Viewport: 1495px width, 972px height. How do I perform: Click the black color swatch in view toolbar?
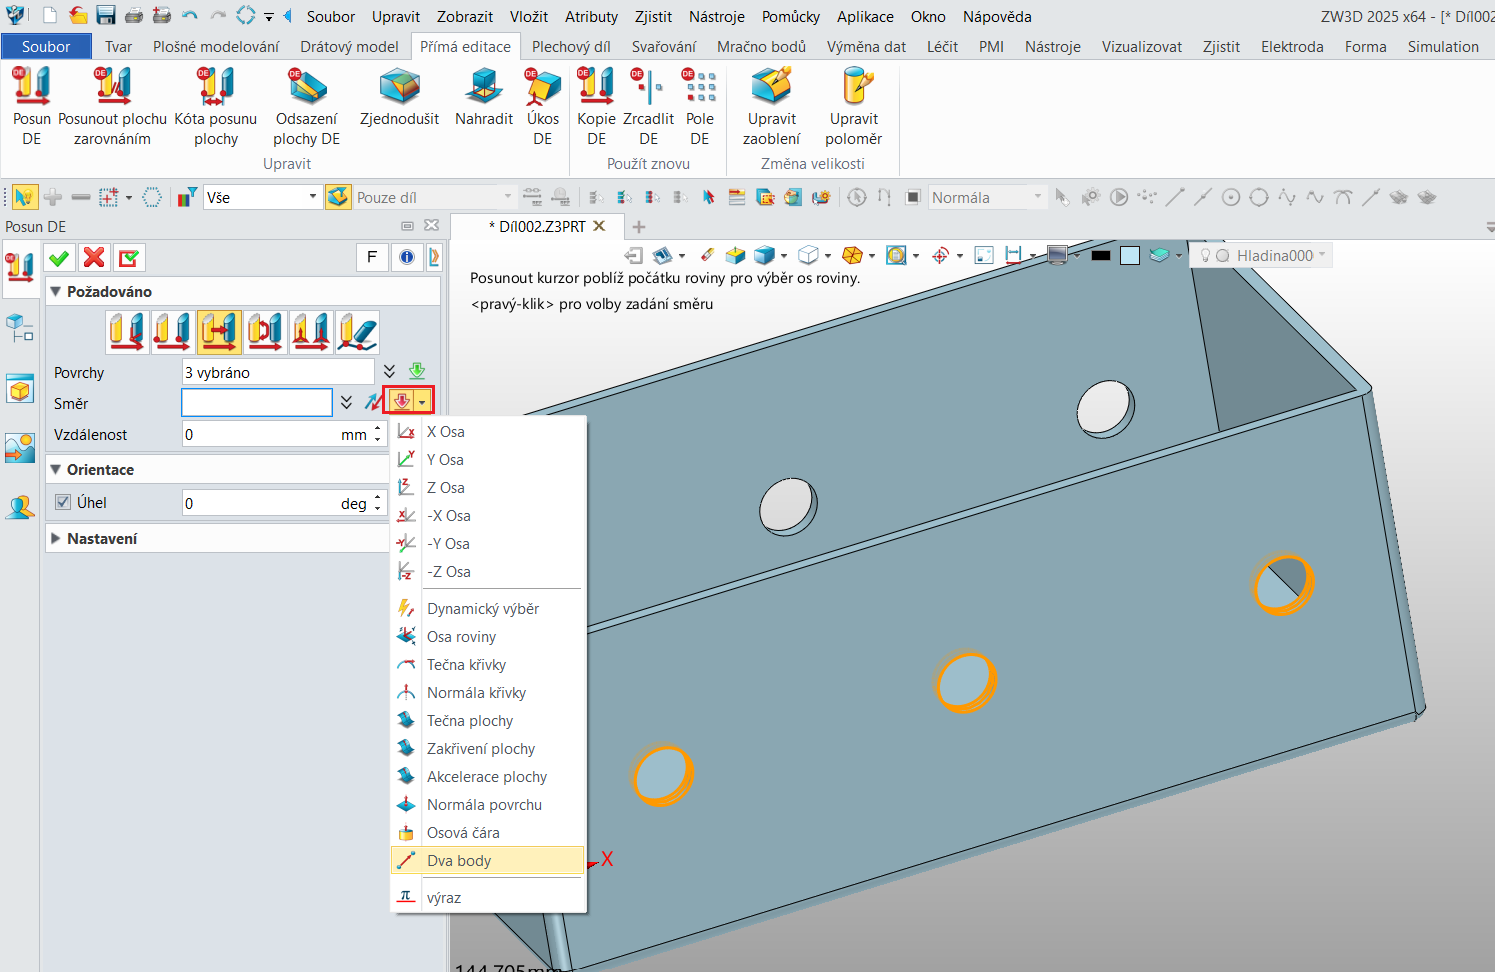pyautogui.click(x=1101, y=256)
